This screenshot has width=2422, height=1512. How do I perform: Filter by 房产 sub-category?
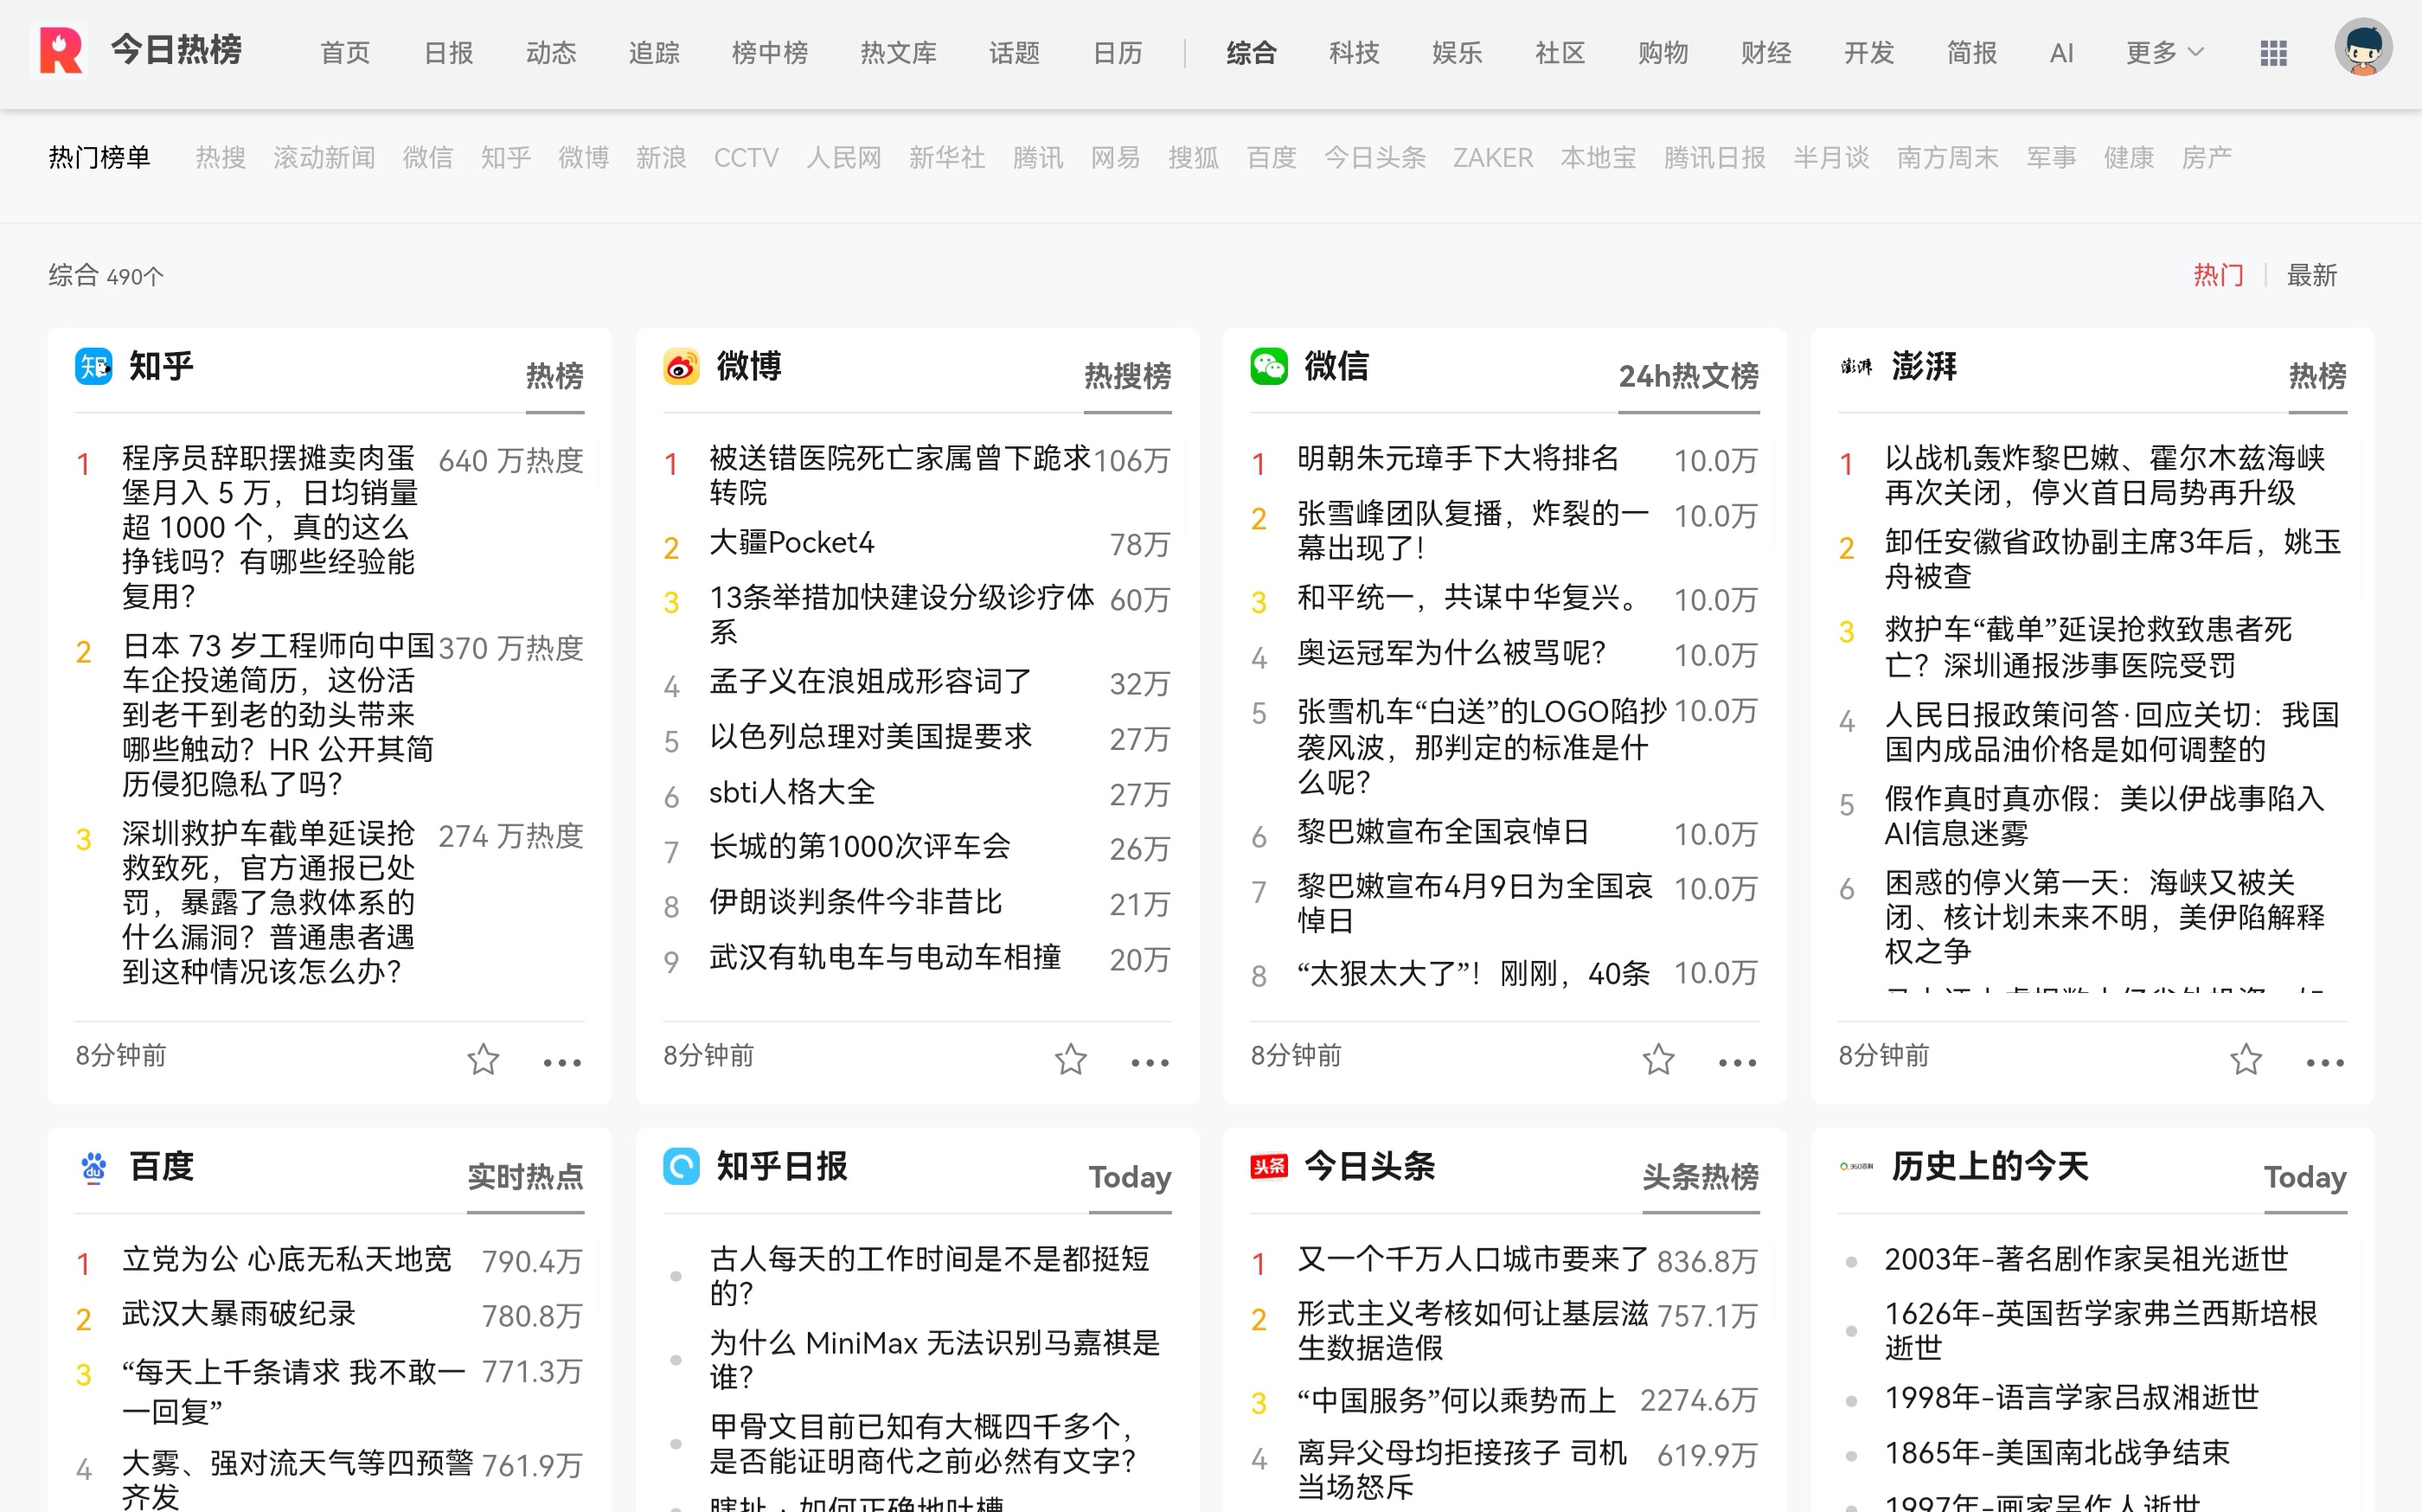point(2206,157)
